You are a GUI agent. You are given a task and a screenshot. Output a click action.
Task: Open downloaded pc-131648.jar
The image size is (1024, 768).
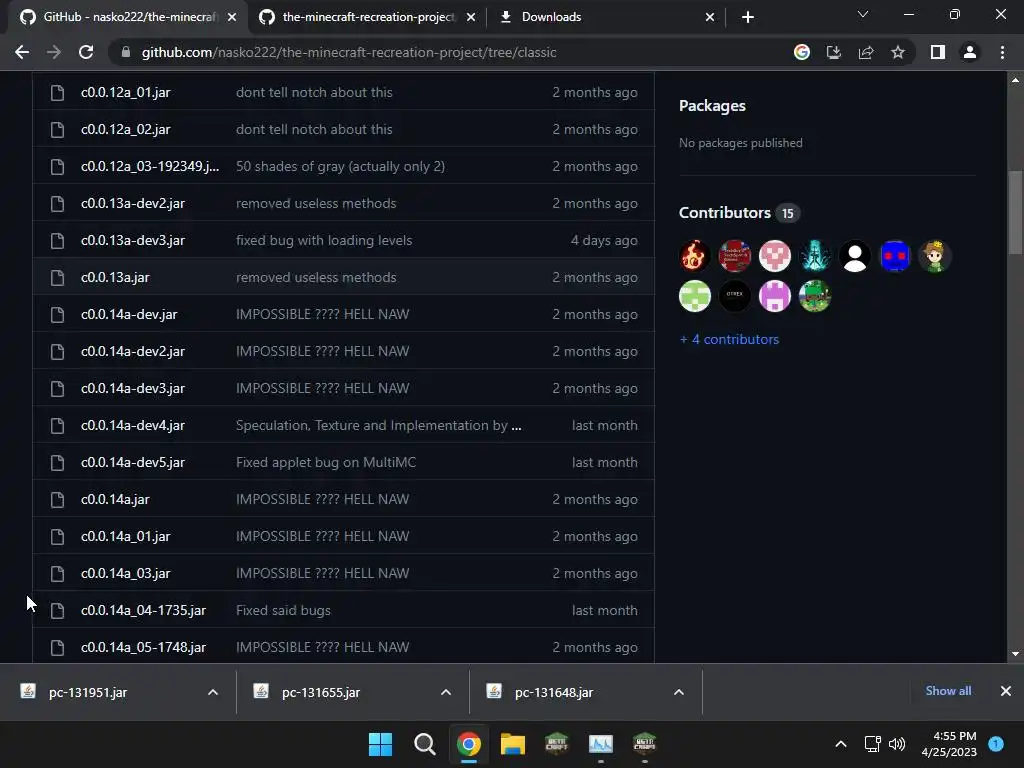tap(554, 692)
